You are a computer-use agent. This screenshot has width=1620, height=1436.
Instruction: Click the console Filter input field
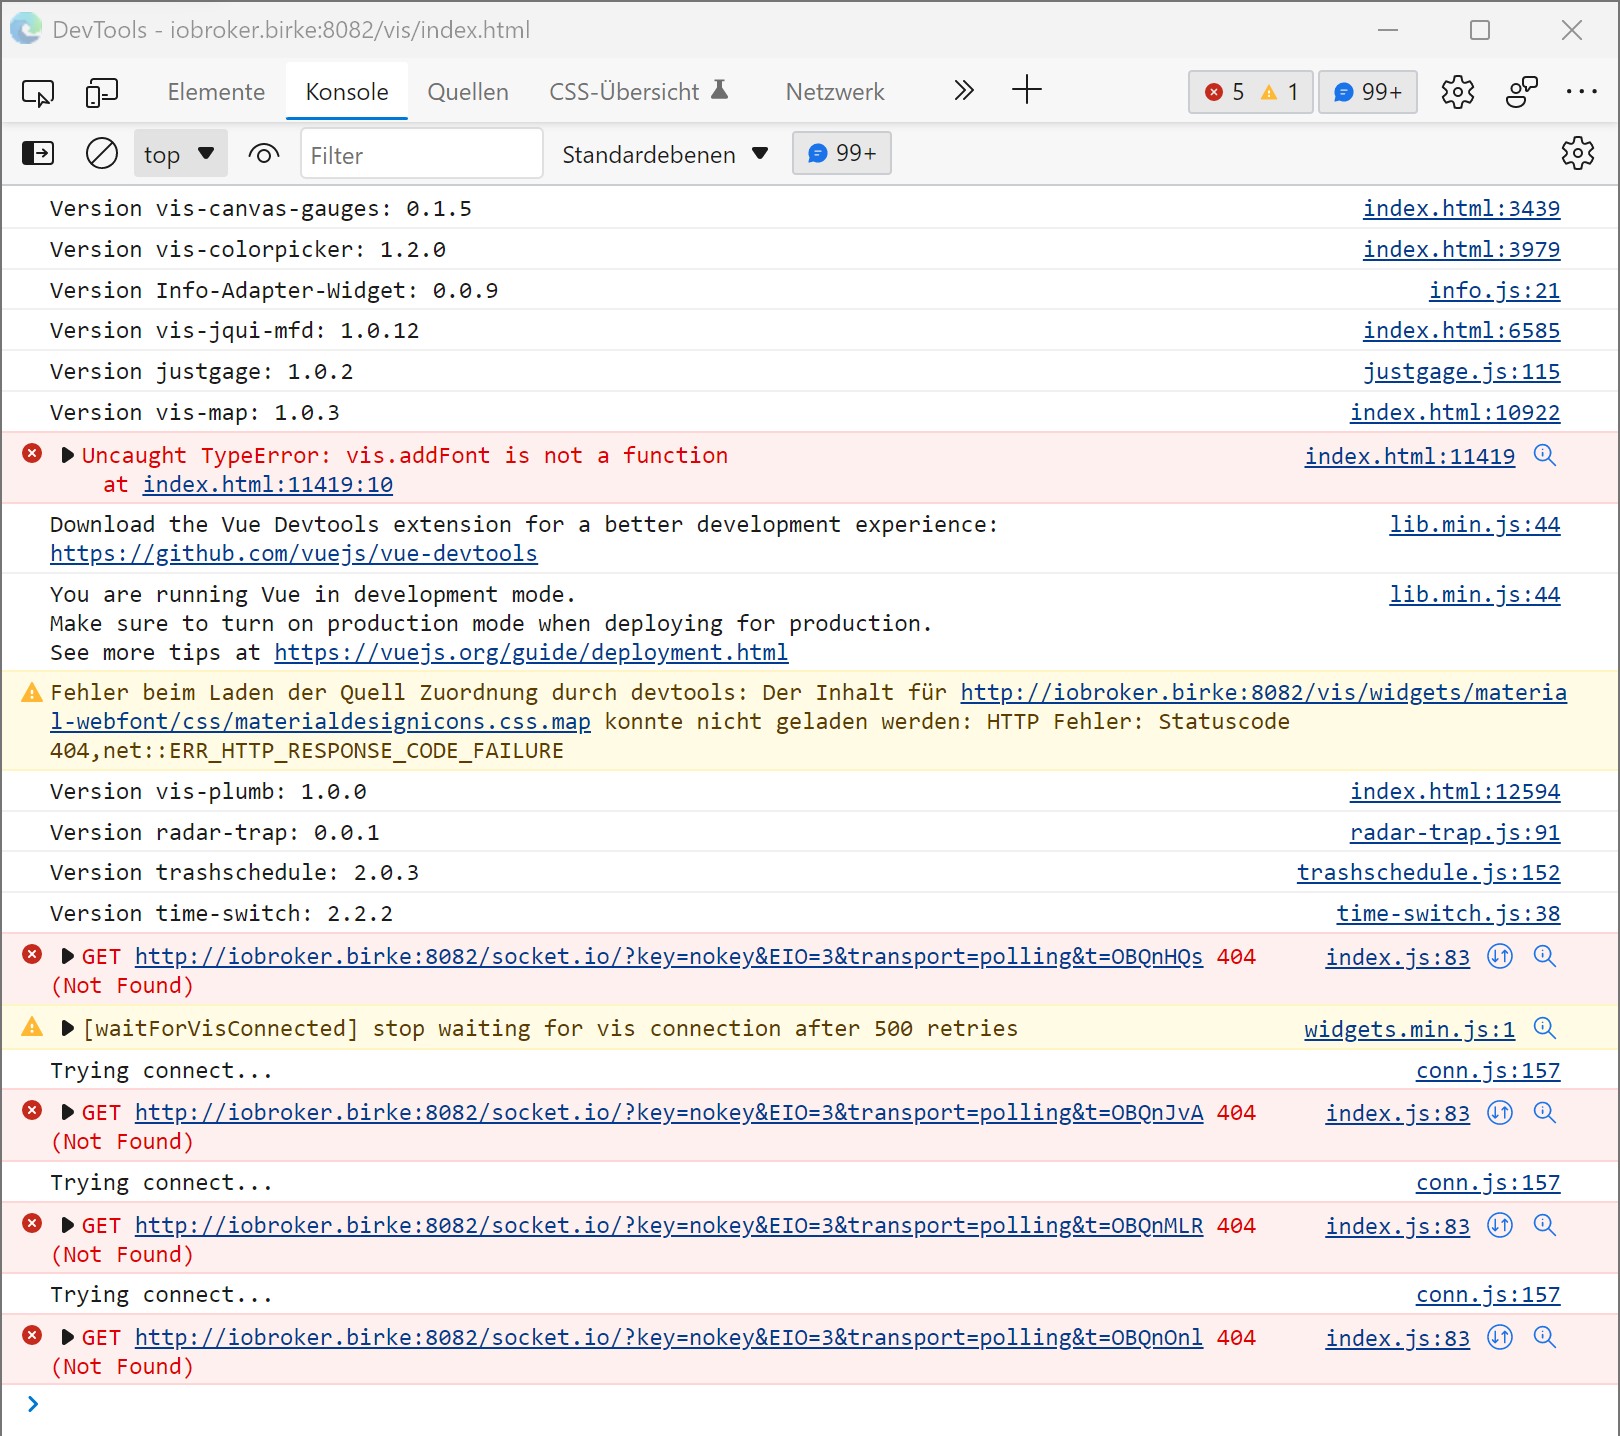421,155
